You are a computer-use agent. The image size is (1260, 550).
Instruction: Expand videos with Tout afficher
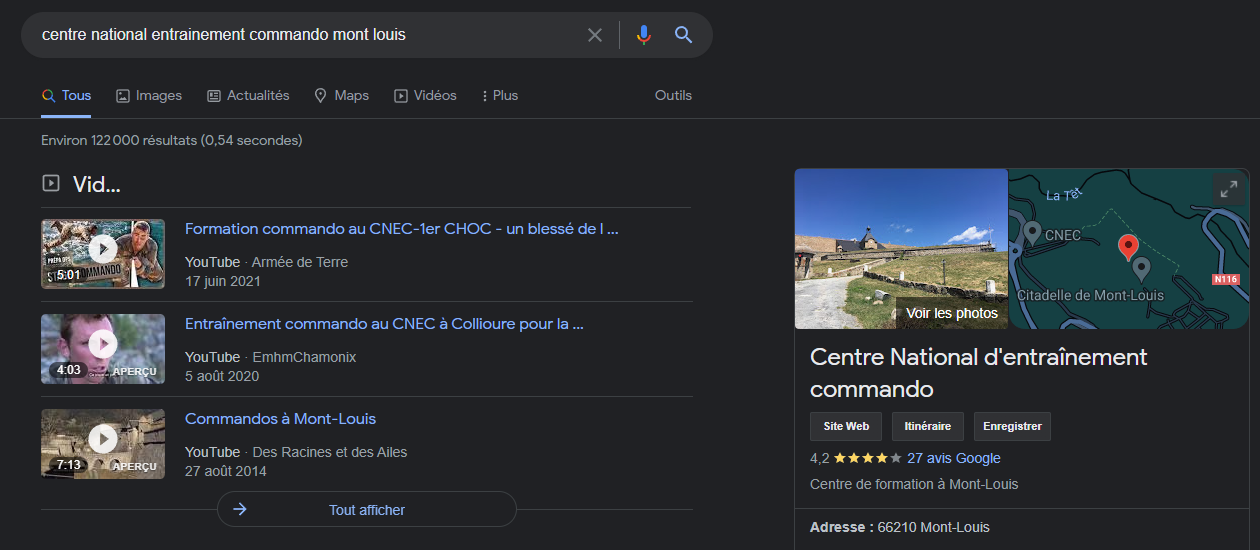(367, 510)
